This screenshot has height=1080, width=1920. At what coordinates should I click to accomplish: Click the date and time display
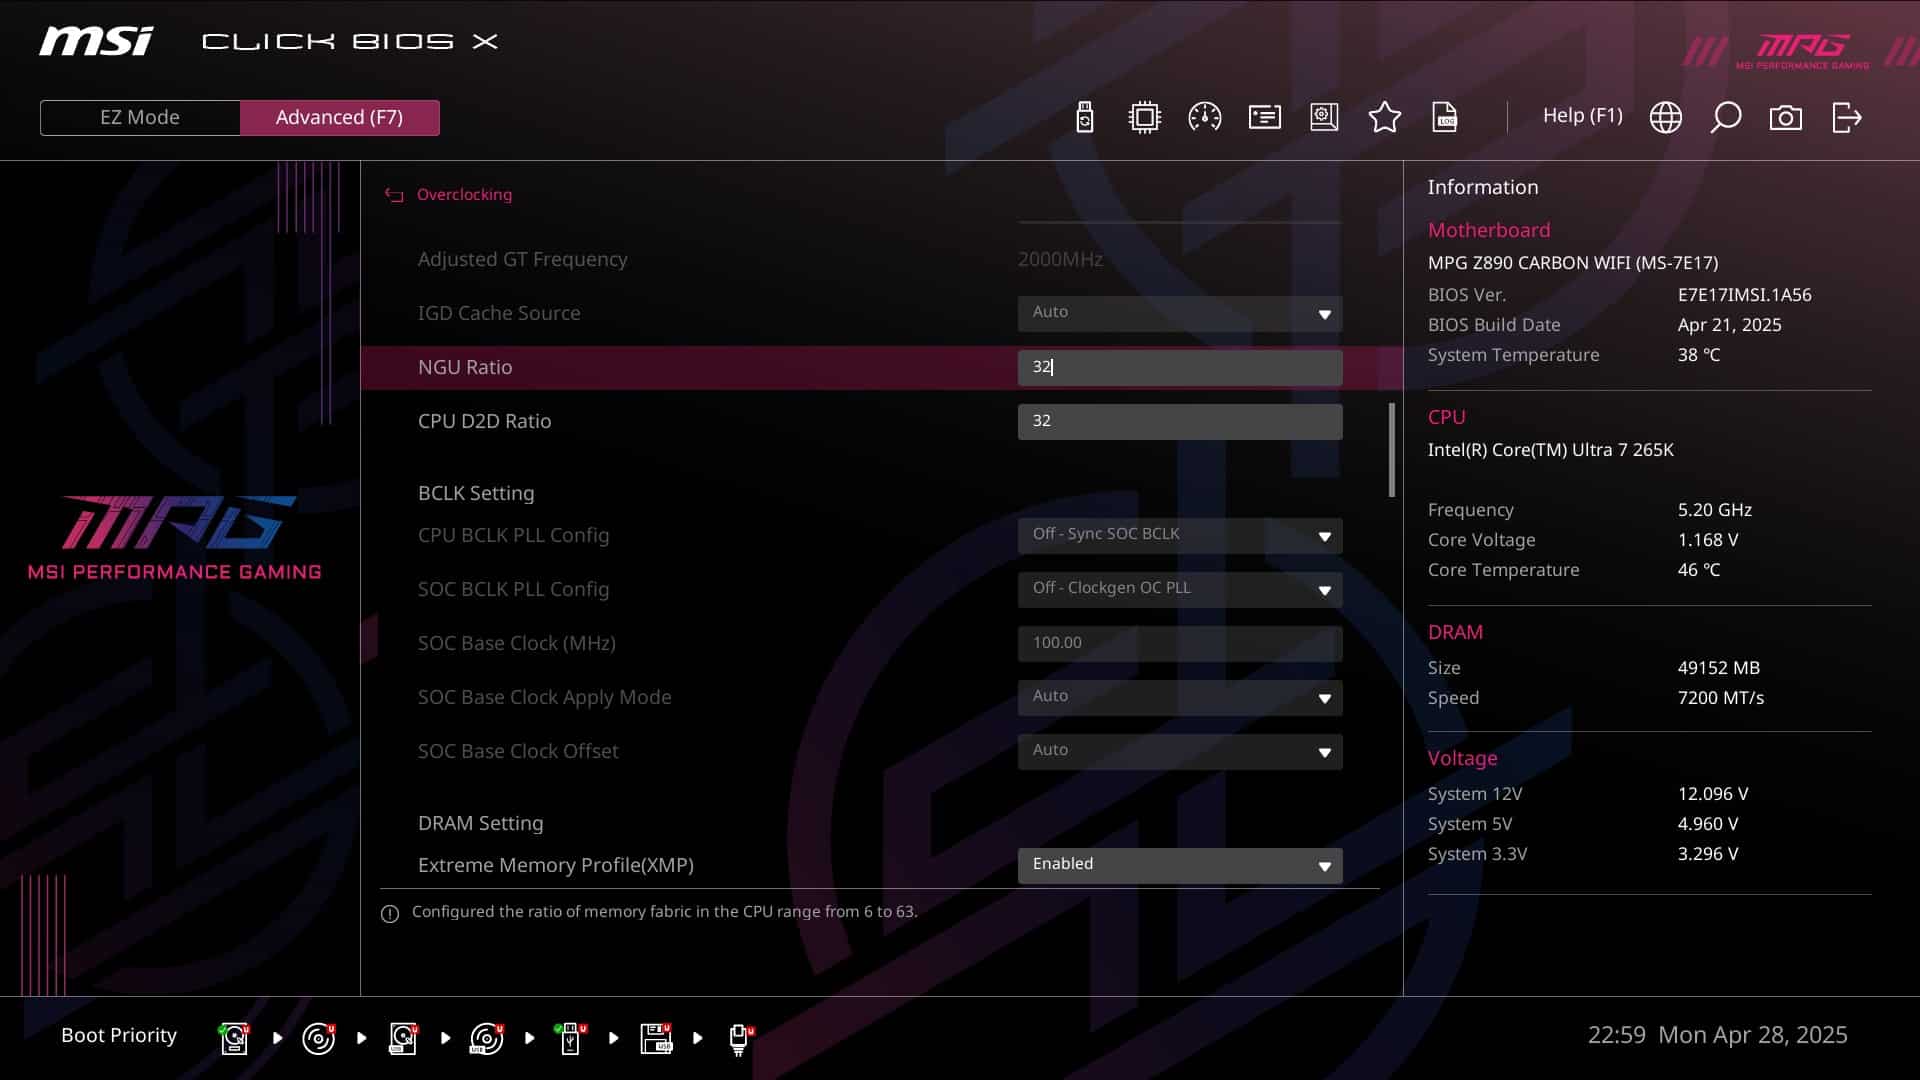pos(1717,1035)
